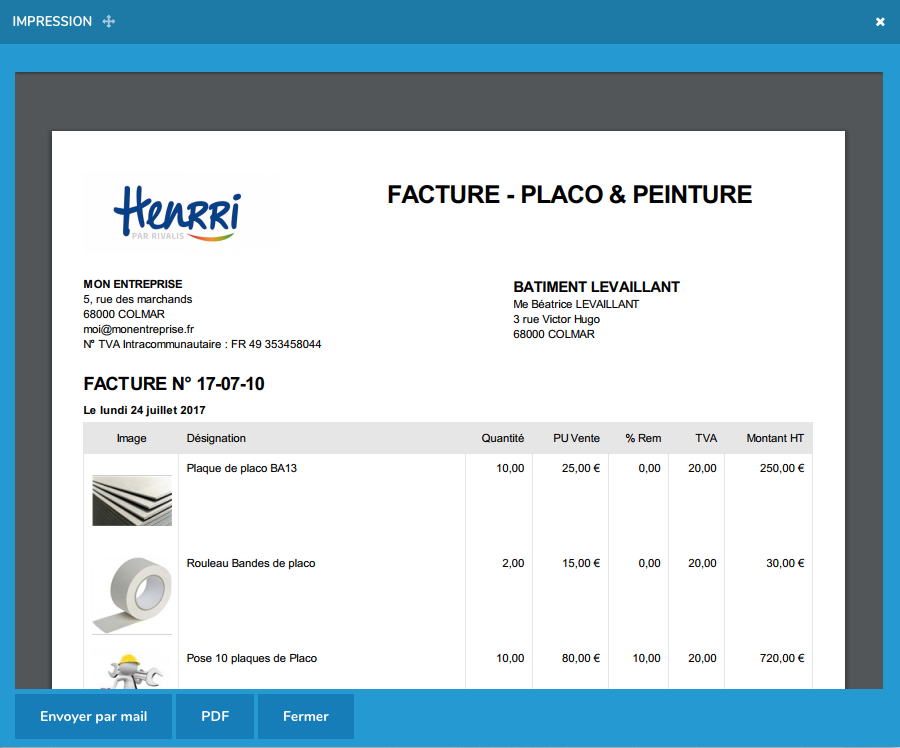Click the Désignation column header

click(216, 438)
